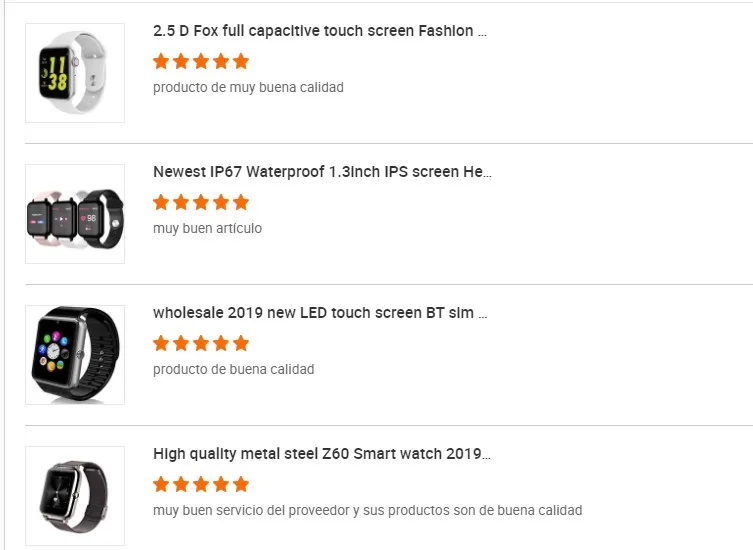Click first star of IP67 watch rating
The width and height of the screenshot is (753, 550).
pos(161,202)
